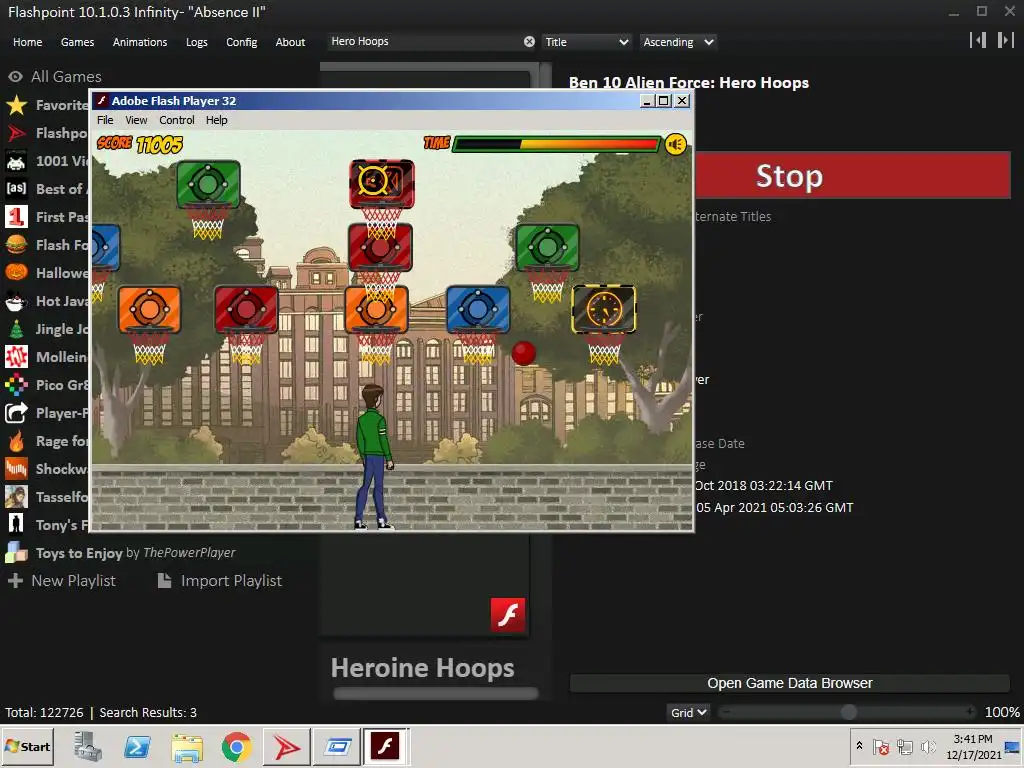
Task: Click the Ben character in the game
Action: 374,456
